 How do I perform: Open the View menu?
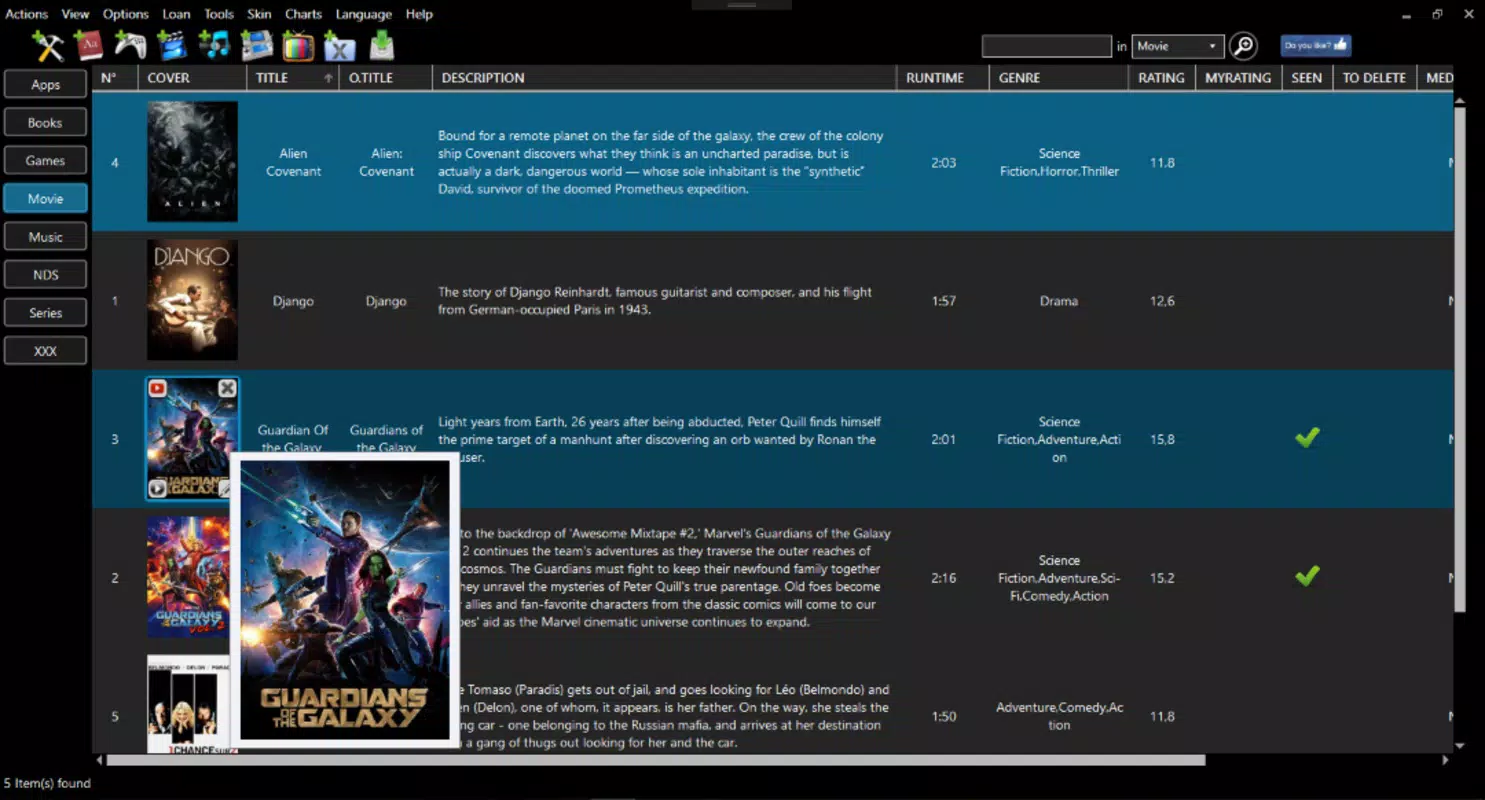(x=75, y=14)
